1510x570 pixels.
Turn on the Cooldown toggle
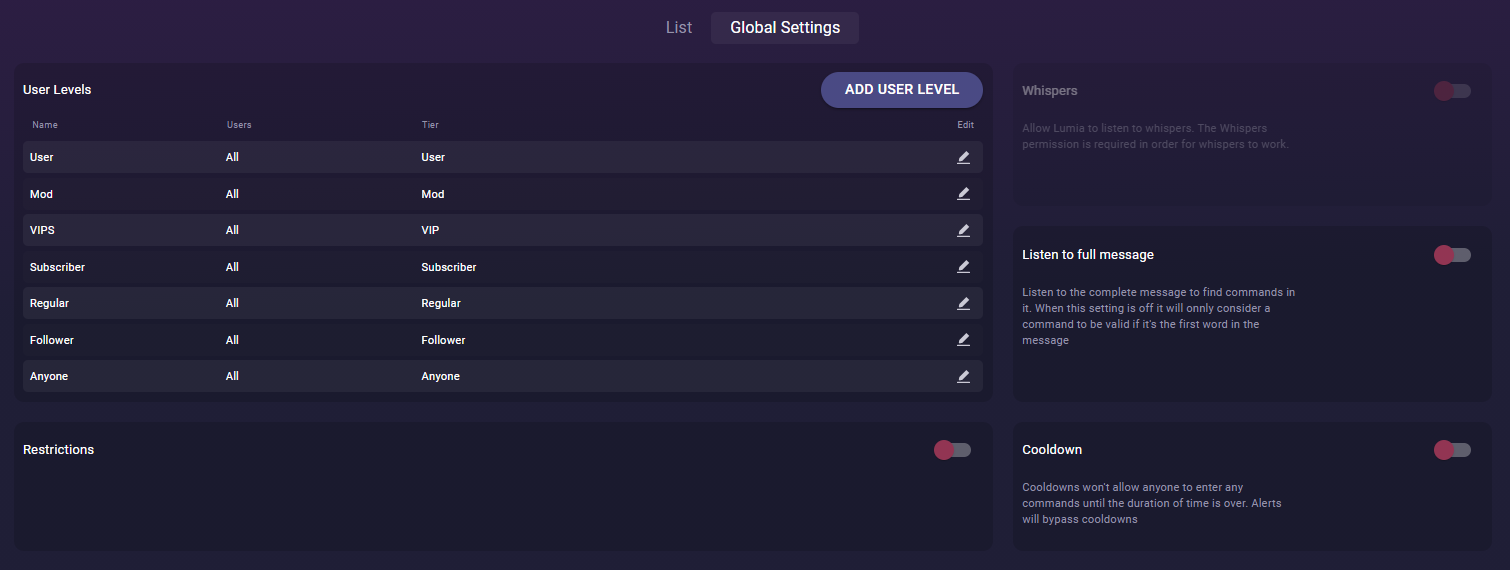(x=1452, y=450)
